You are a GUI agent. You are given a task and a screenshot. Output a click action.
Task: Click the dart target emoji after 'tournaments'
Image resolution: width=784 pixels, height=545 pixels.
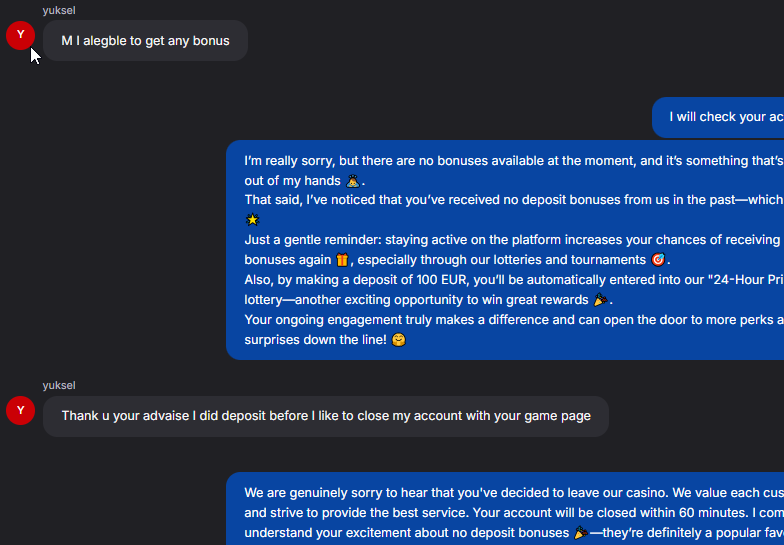click(x=658, y=260)
